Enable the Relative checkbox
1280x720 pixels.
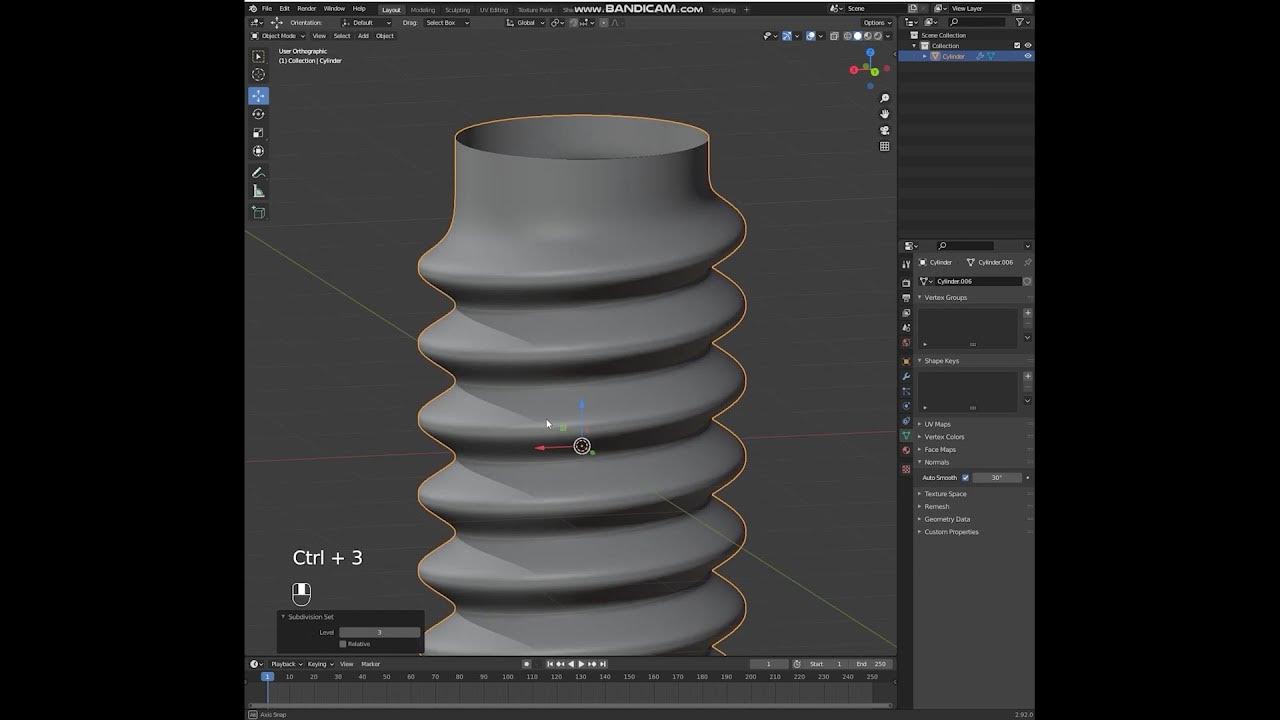tap(343, 644)
